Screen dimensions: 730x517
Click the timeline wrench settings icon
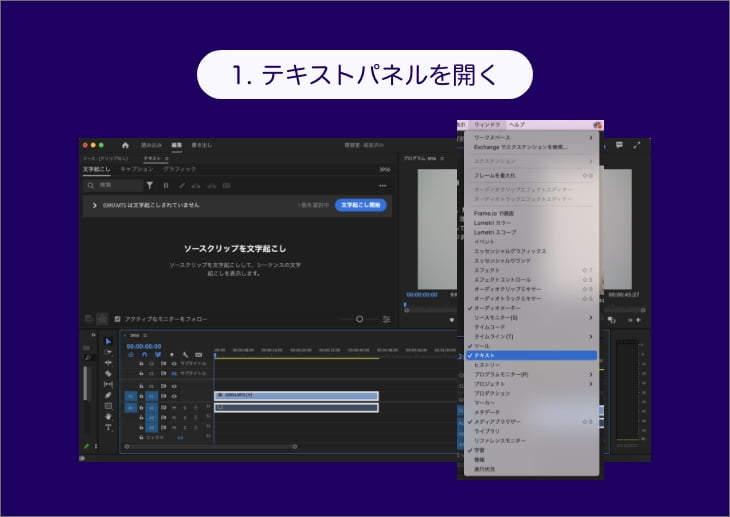click(x=185, y=354)
